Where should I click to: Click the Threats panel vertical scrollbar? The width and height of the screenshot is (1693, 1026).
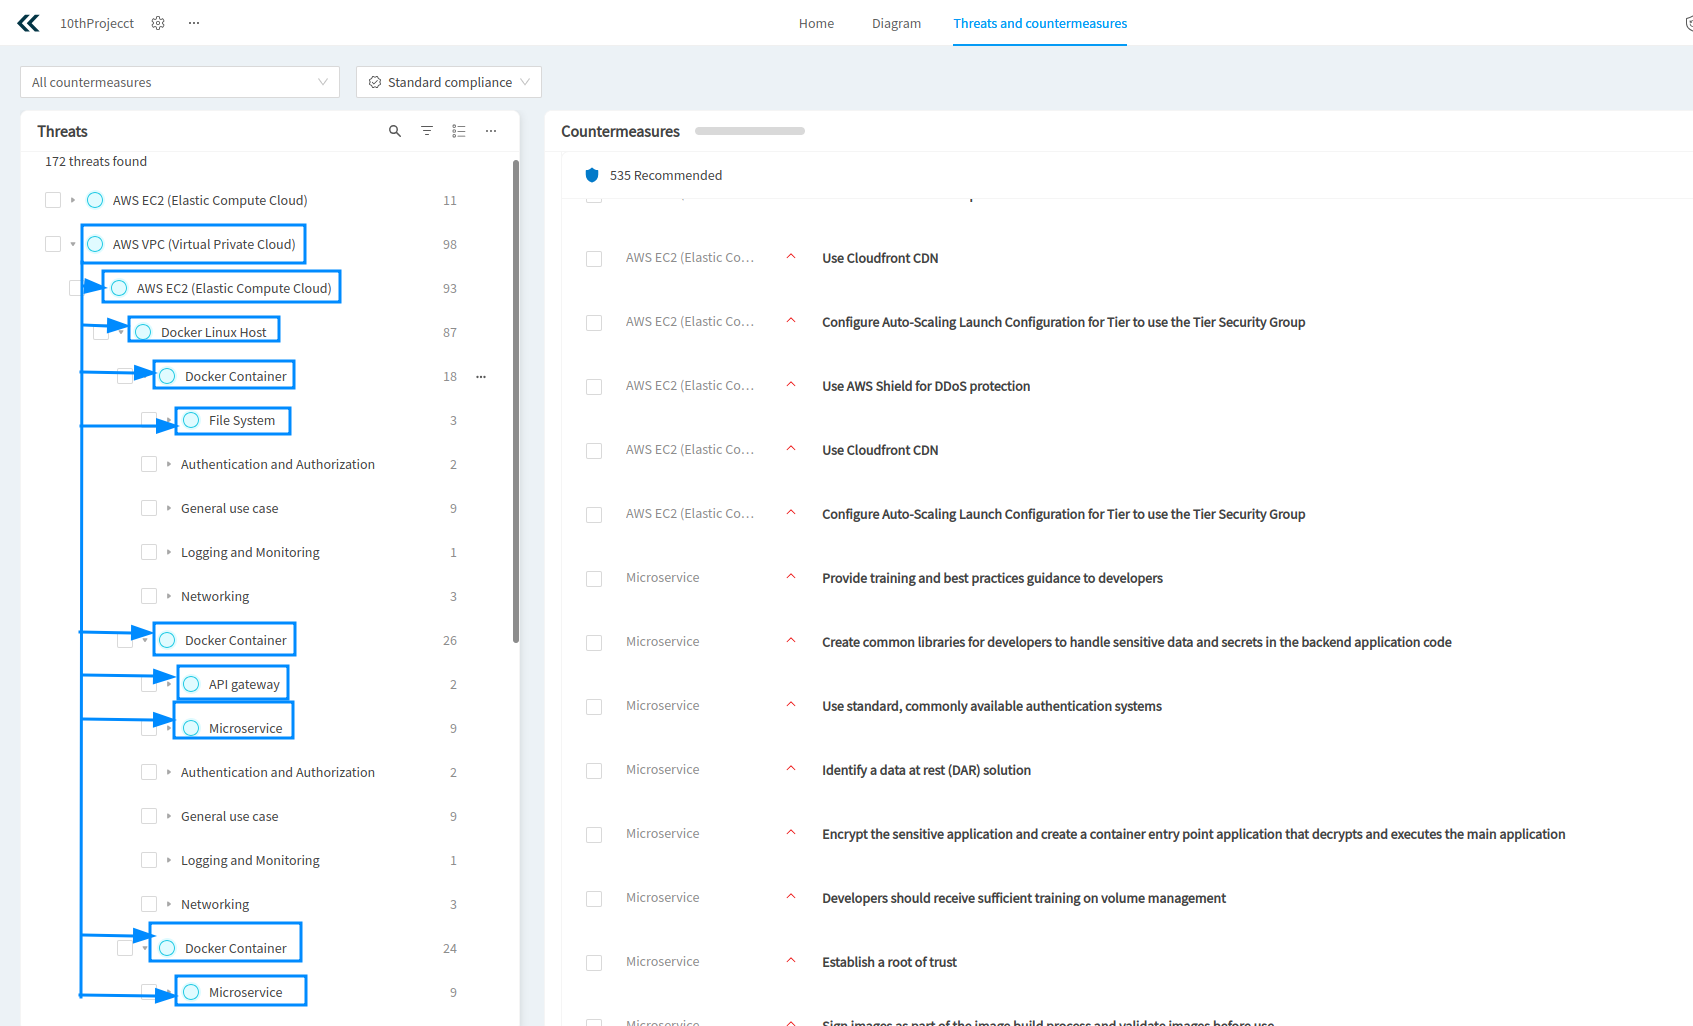(x=516, y=400)
